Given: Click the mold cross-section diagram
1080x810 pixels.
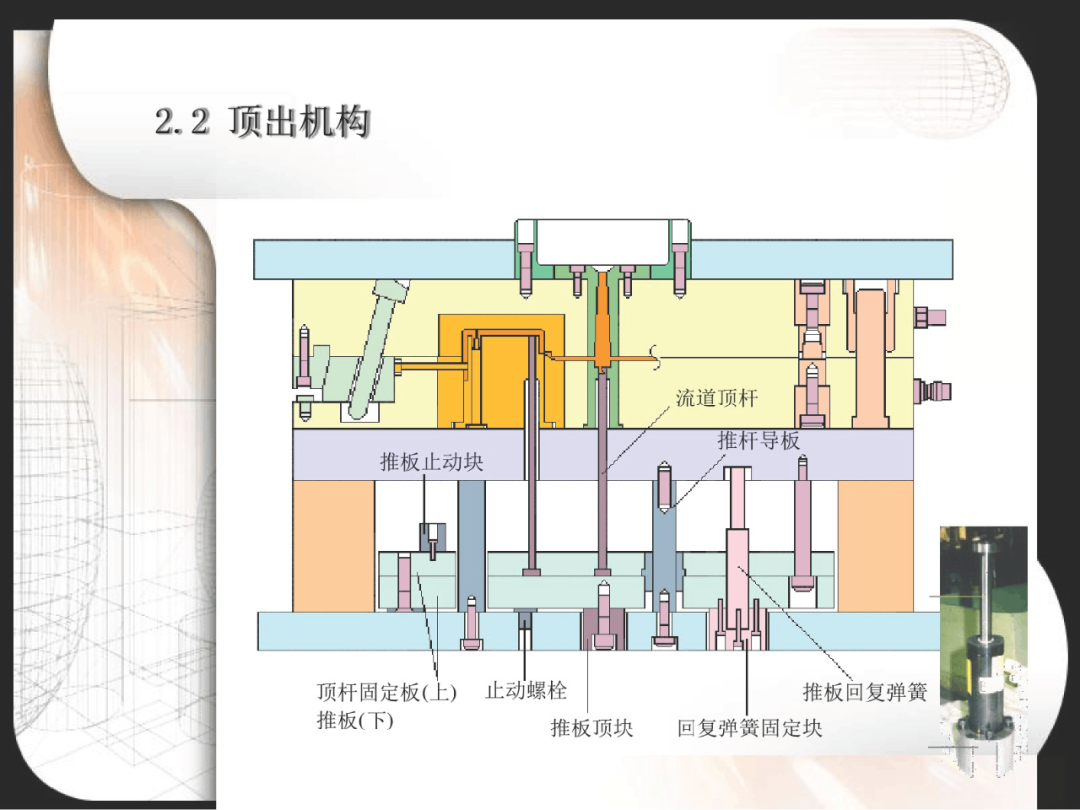Looking at the screenshot, I should coord(603,435).
